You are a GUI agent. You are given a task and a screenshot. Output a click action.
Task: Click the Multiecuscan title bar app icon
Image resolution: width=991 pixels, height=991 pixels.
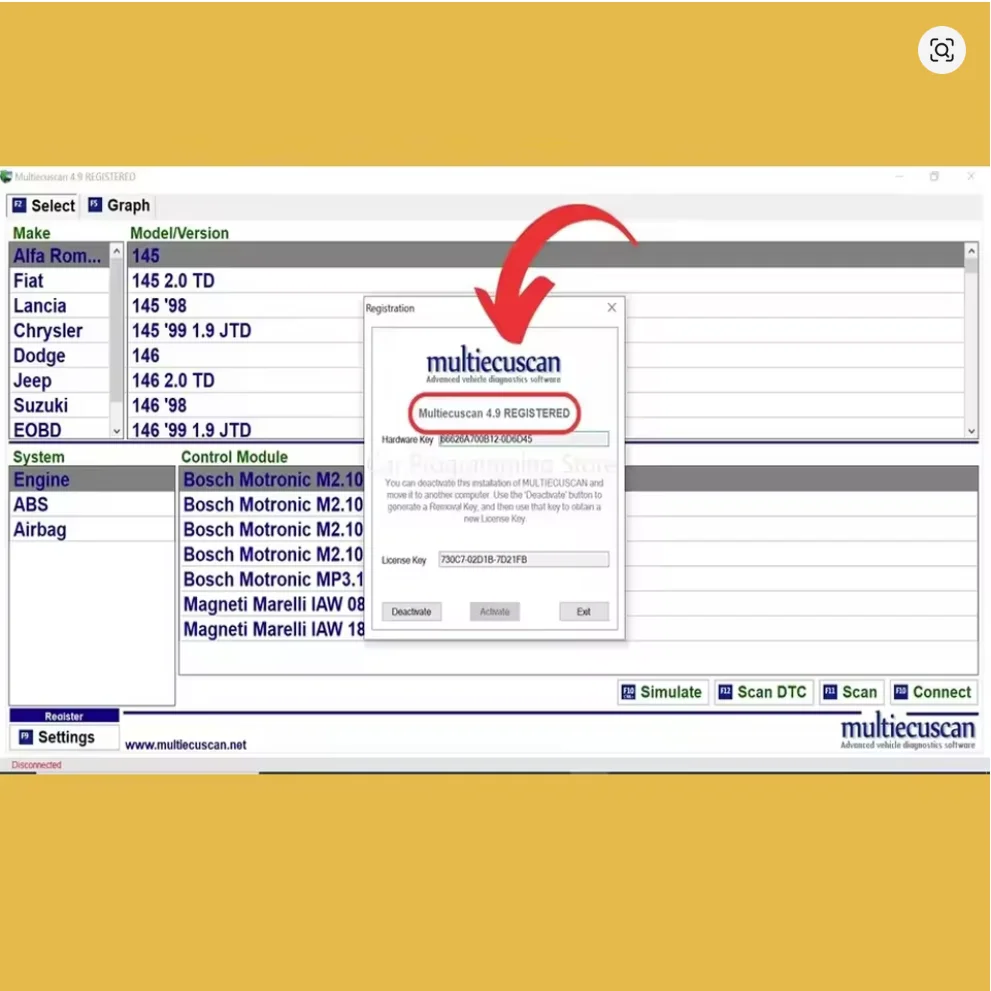pyautogui.click(x=6, y=176)
